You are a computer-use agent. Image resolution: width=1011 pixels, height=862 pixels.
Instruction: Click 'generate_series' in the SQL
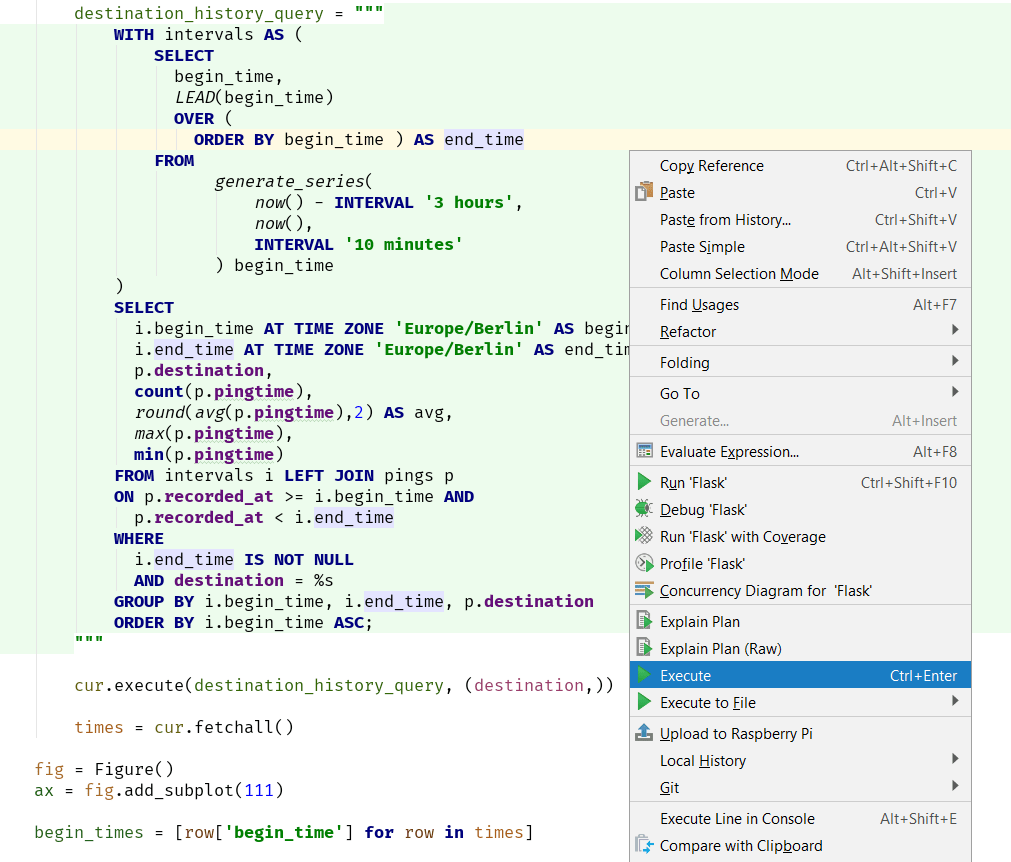289,182
